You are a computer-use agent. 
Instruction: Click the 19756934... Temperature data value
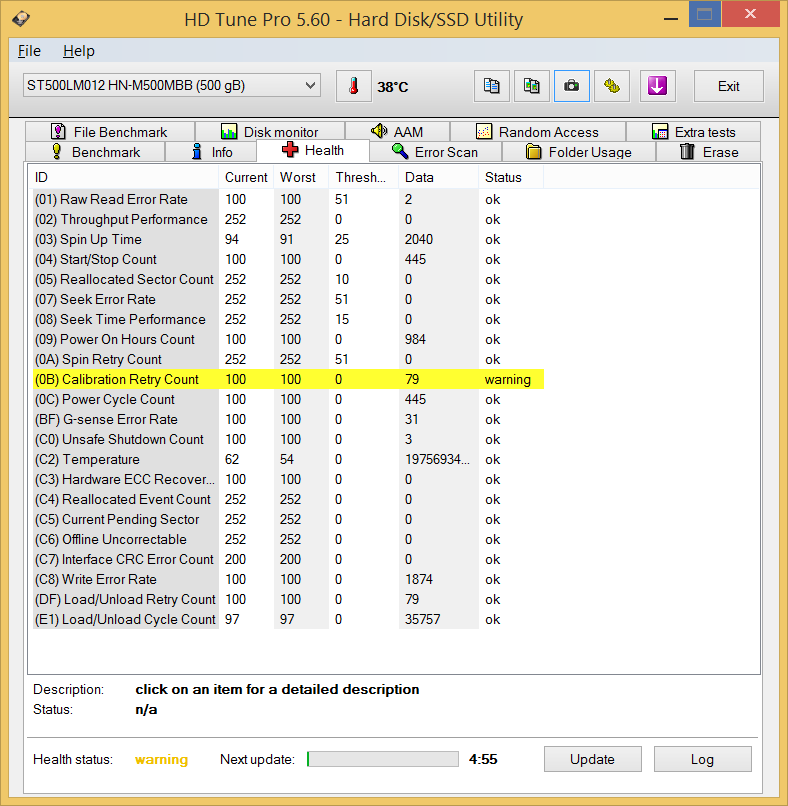pyautogui.click(x=437, y=459)
